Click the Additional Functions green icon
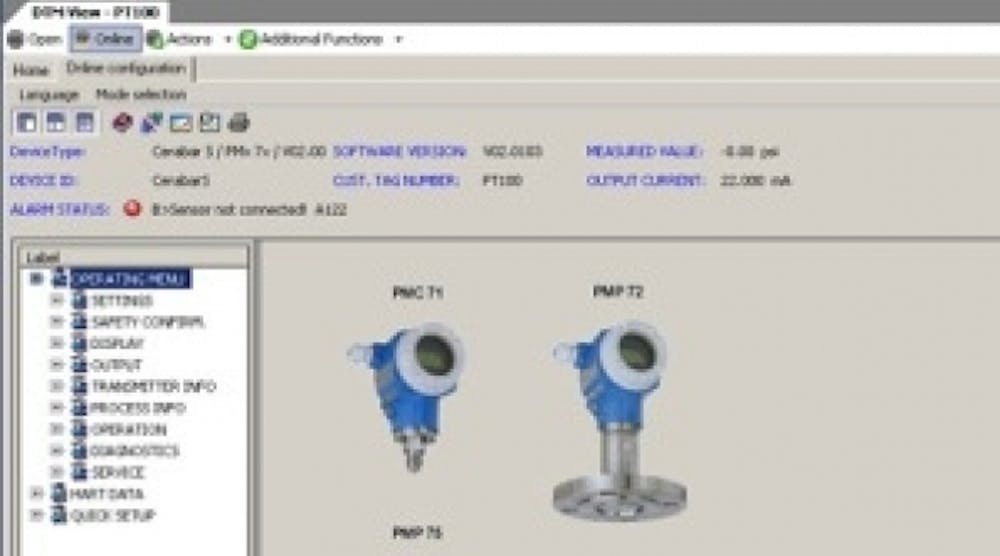 pos(248,40)
